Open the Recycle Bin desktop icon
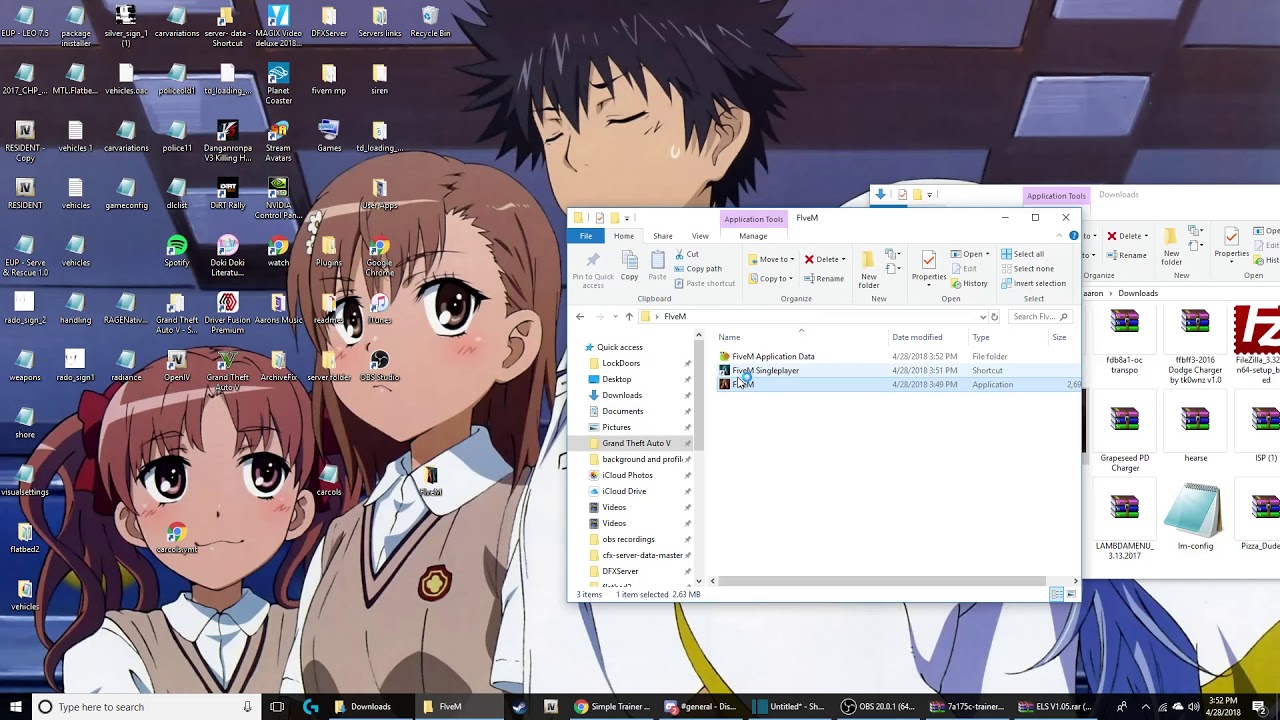 (x=430, y=22)
